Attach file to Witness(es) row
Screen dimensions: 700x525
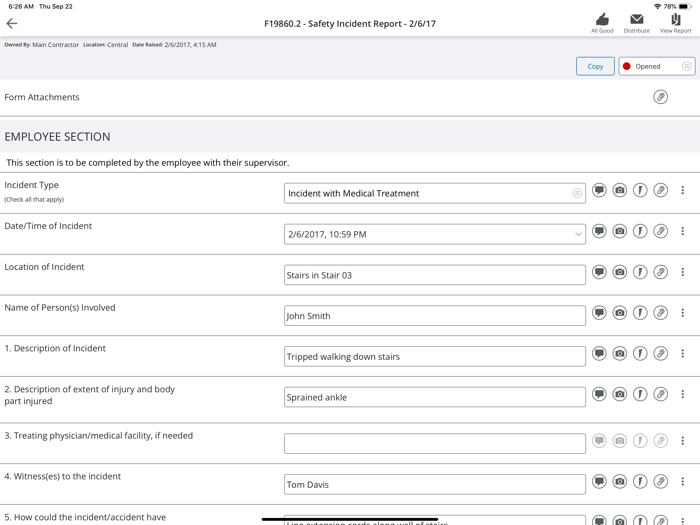[x=661, y=481]
